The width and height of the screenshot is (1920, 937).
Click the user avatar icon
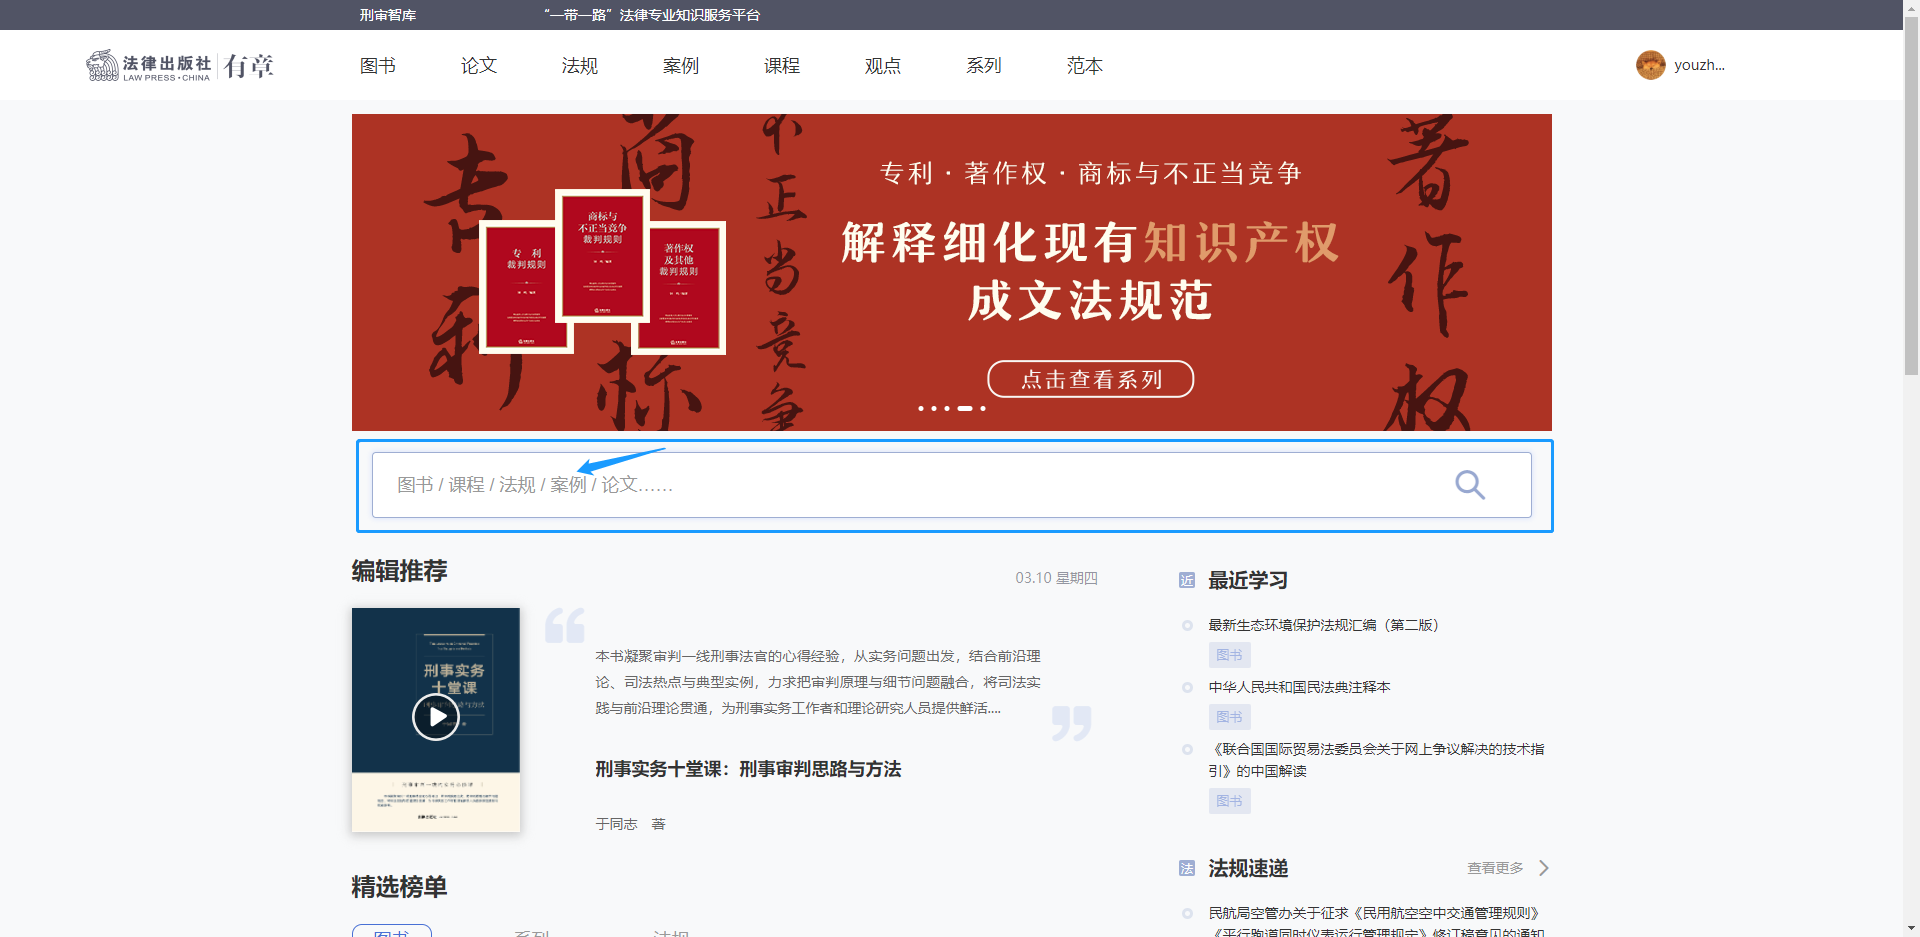[1650, 65]
